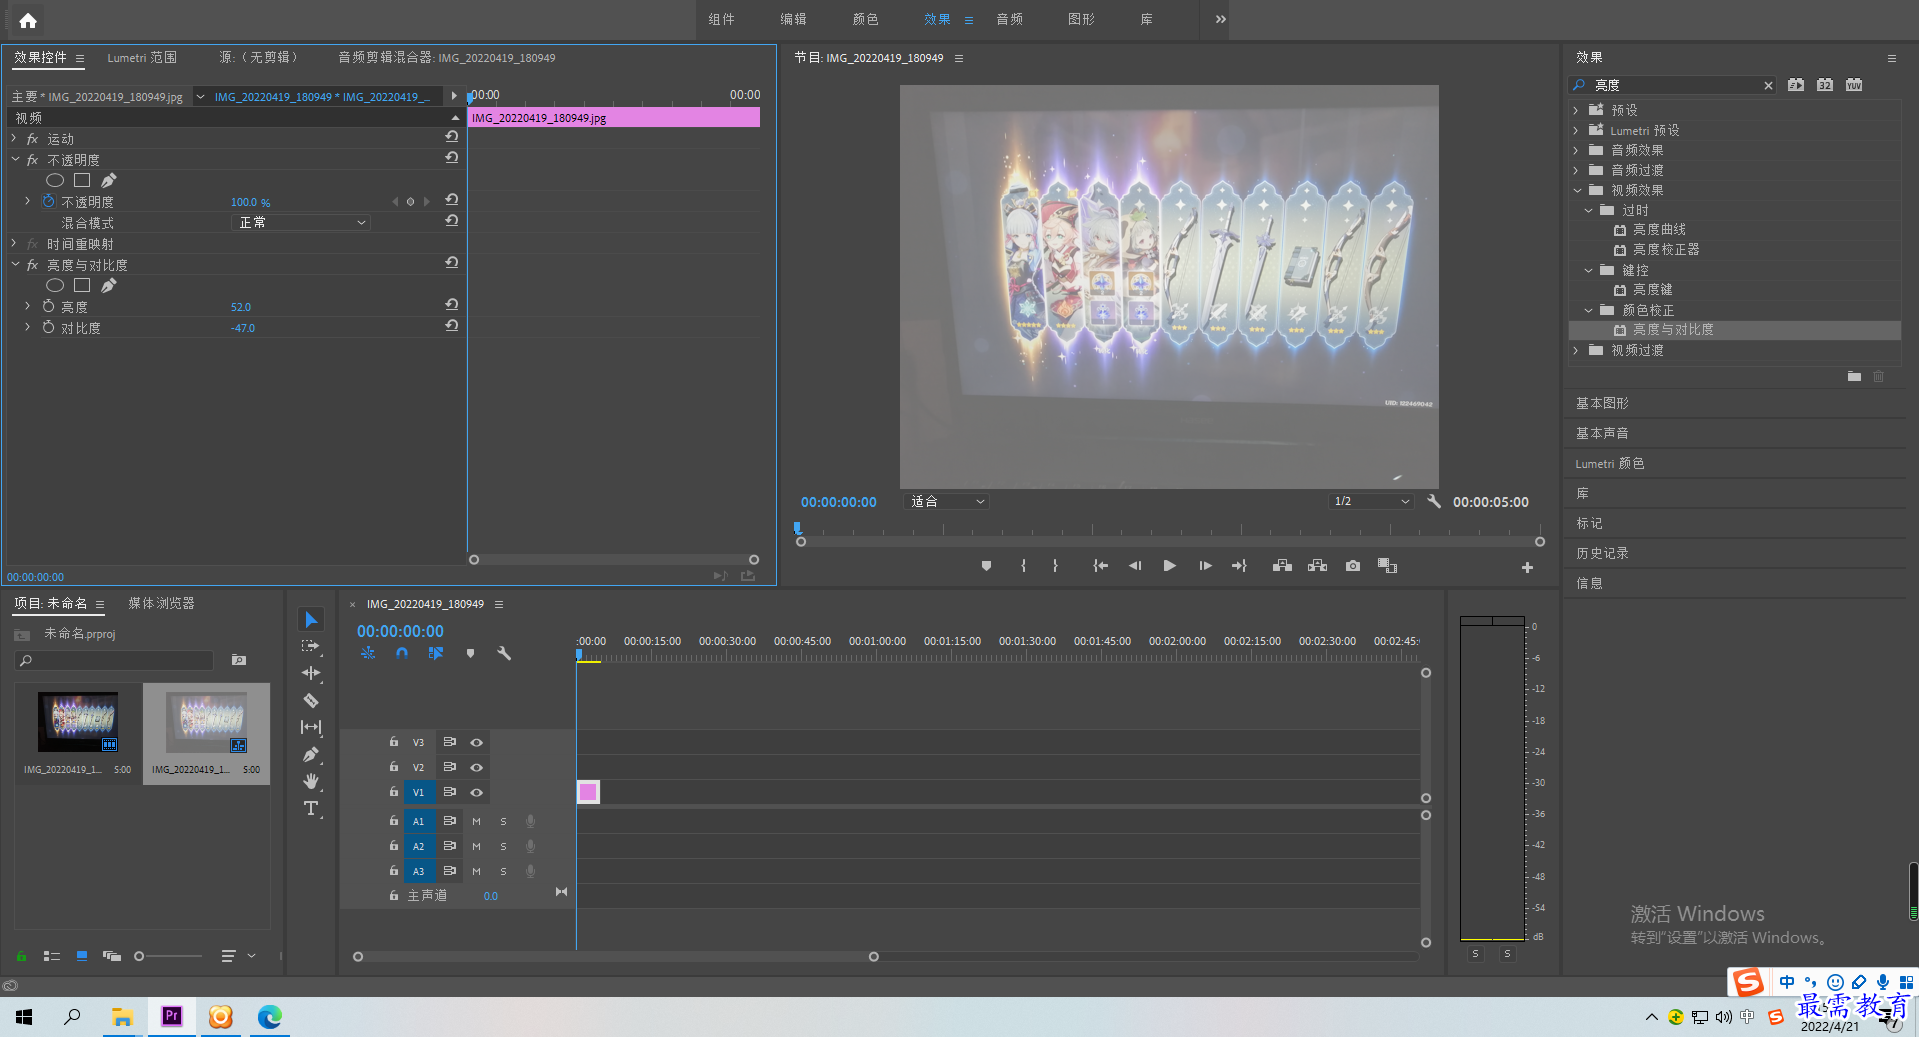Viewport: 1919px width, 1037px height.
Task: Select the Pen tool in tools panel
Action: coord(311,754)
